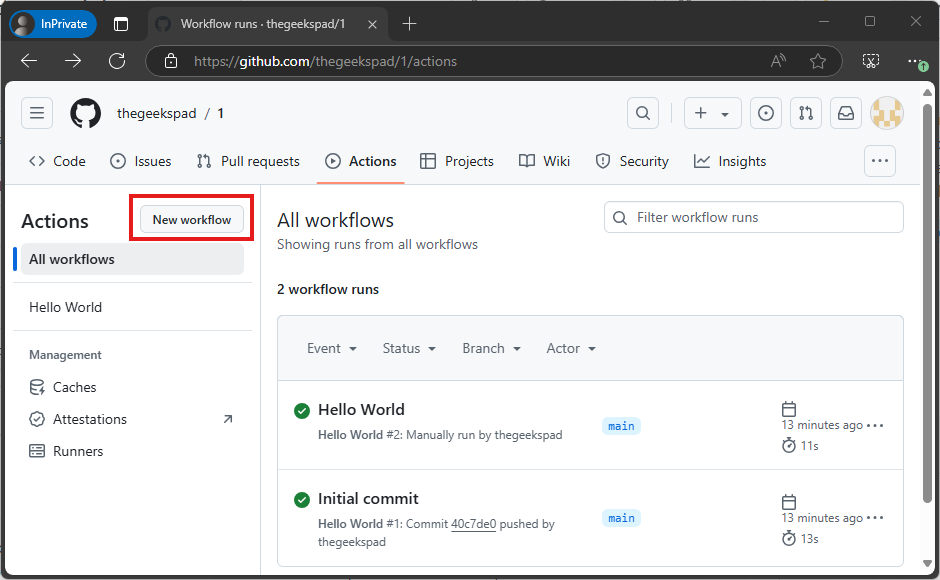
Task: Open the Insights tab
Action: point(730,161)
